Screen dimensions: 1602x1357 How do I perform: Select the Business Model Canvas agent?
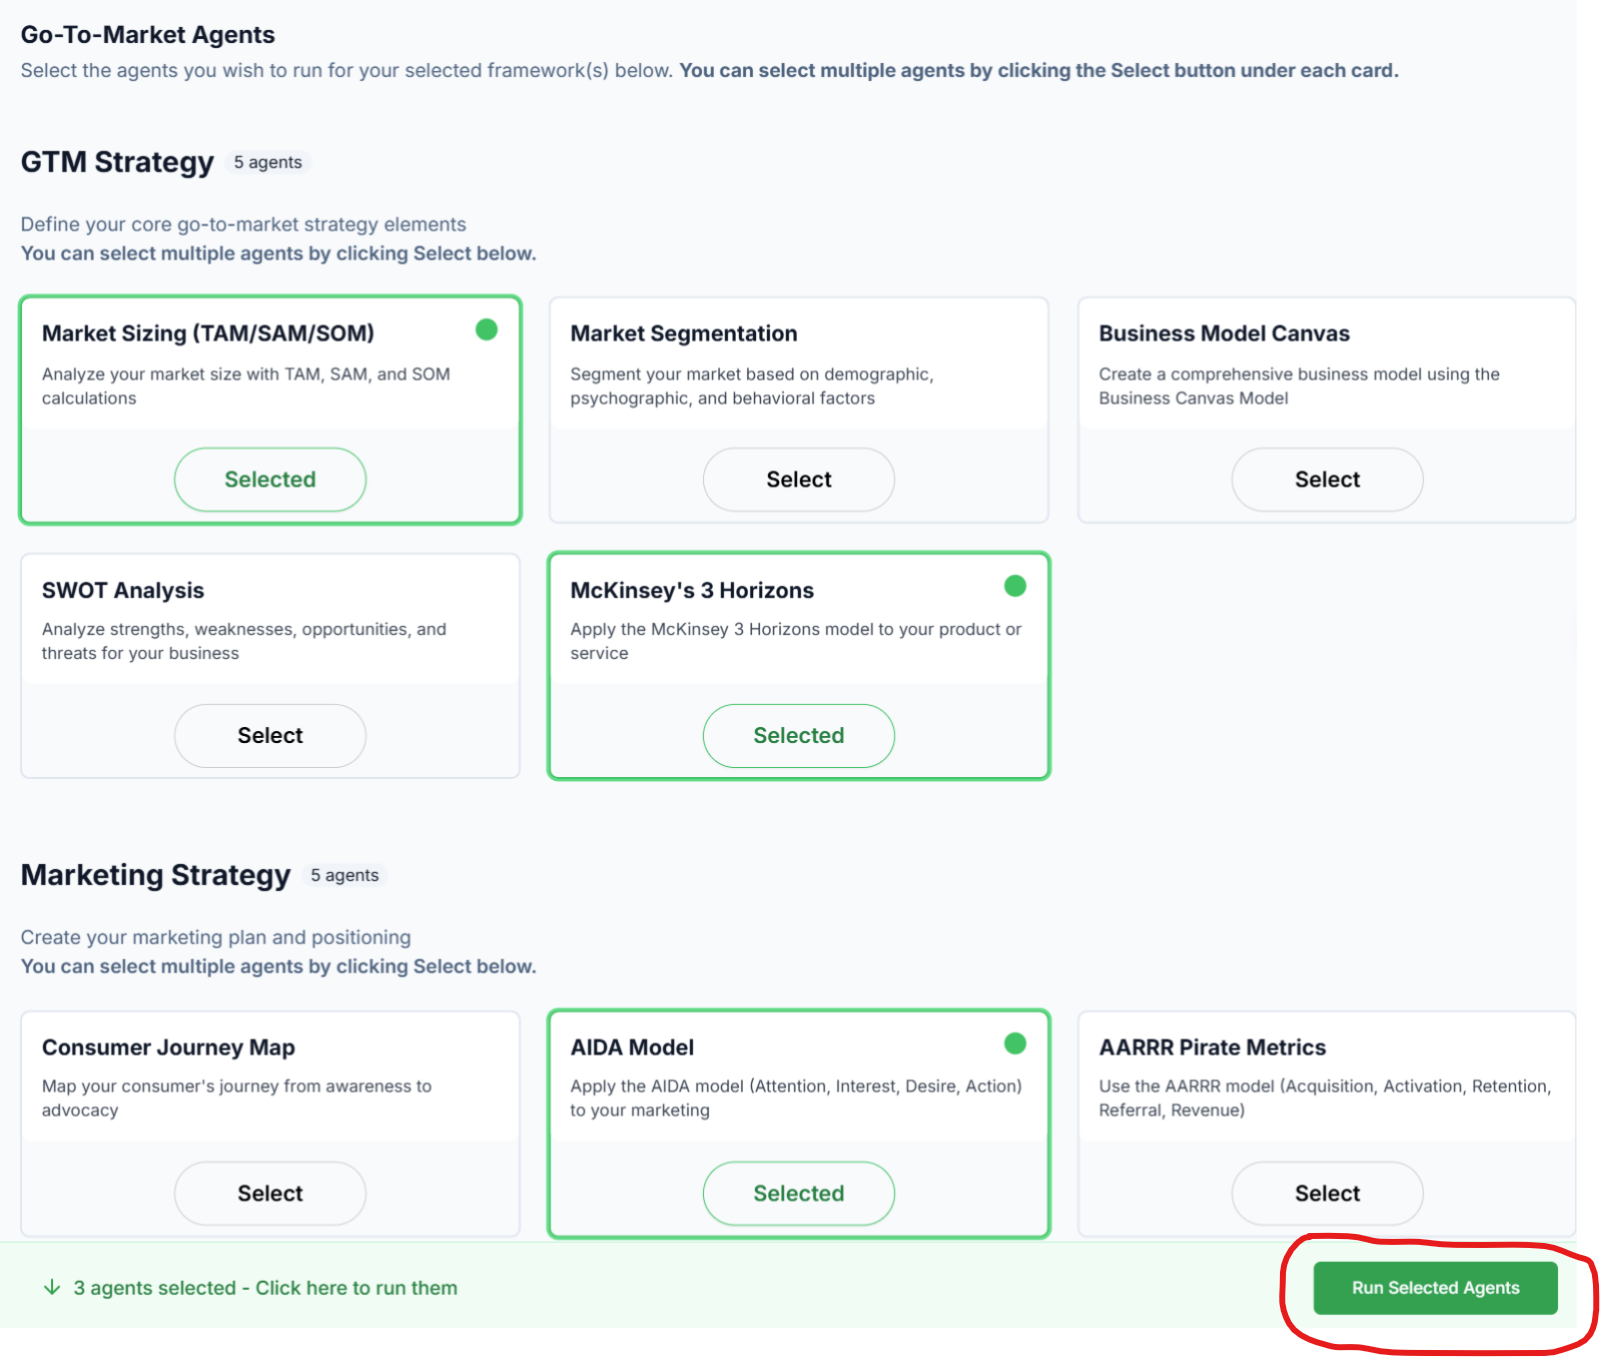pyautogui.click(x=1326, y=480)
